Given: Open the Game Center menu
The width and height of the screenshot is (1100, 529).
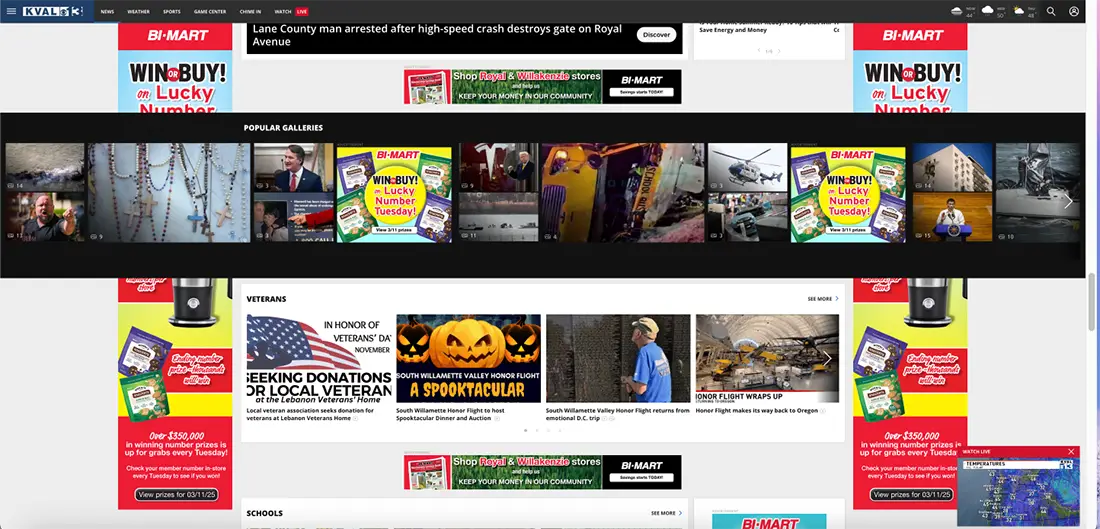Looking at the screenshot, I should point(210,11).
